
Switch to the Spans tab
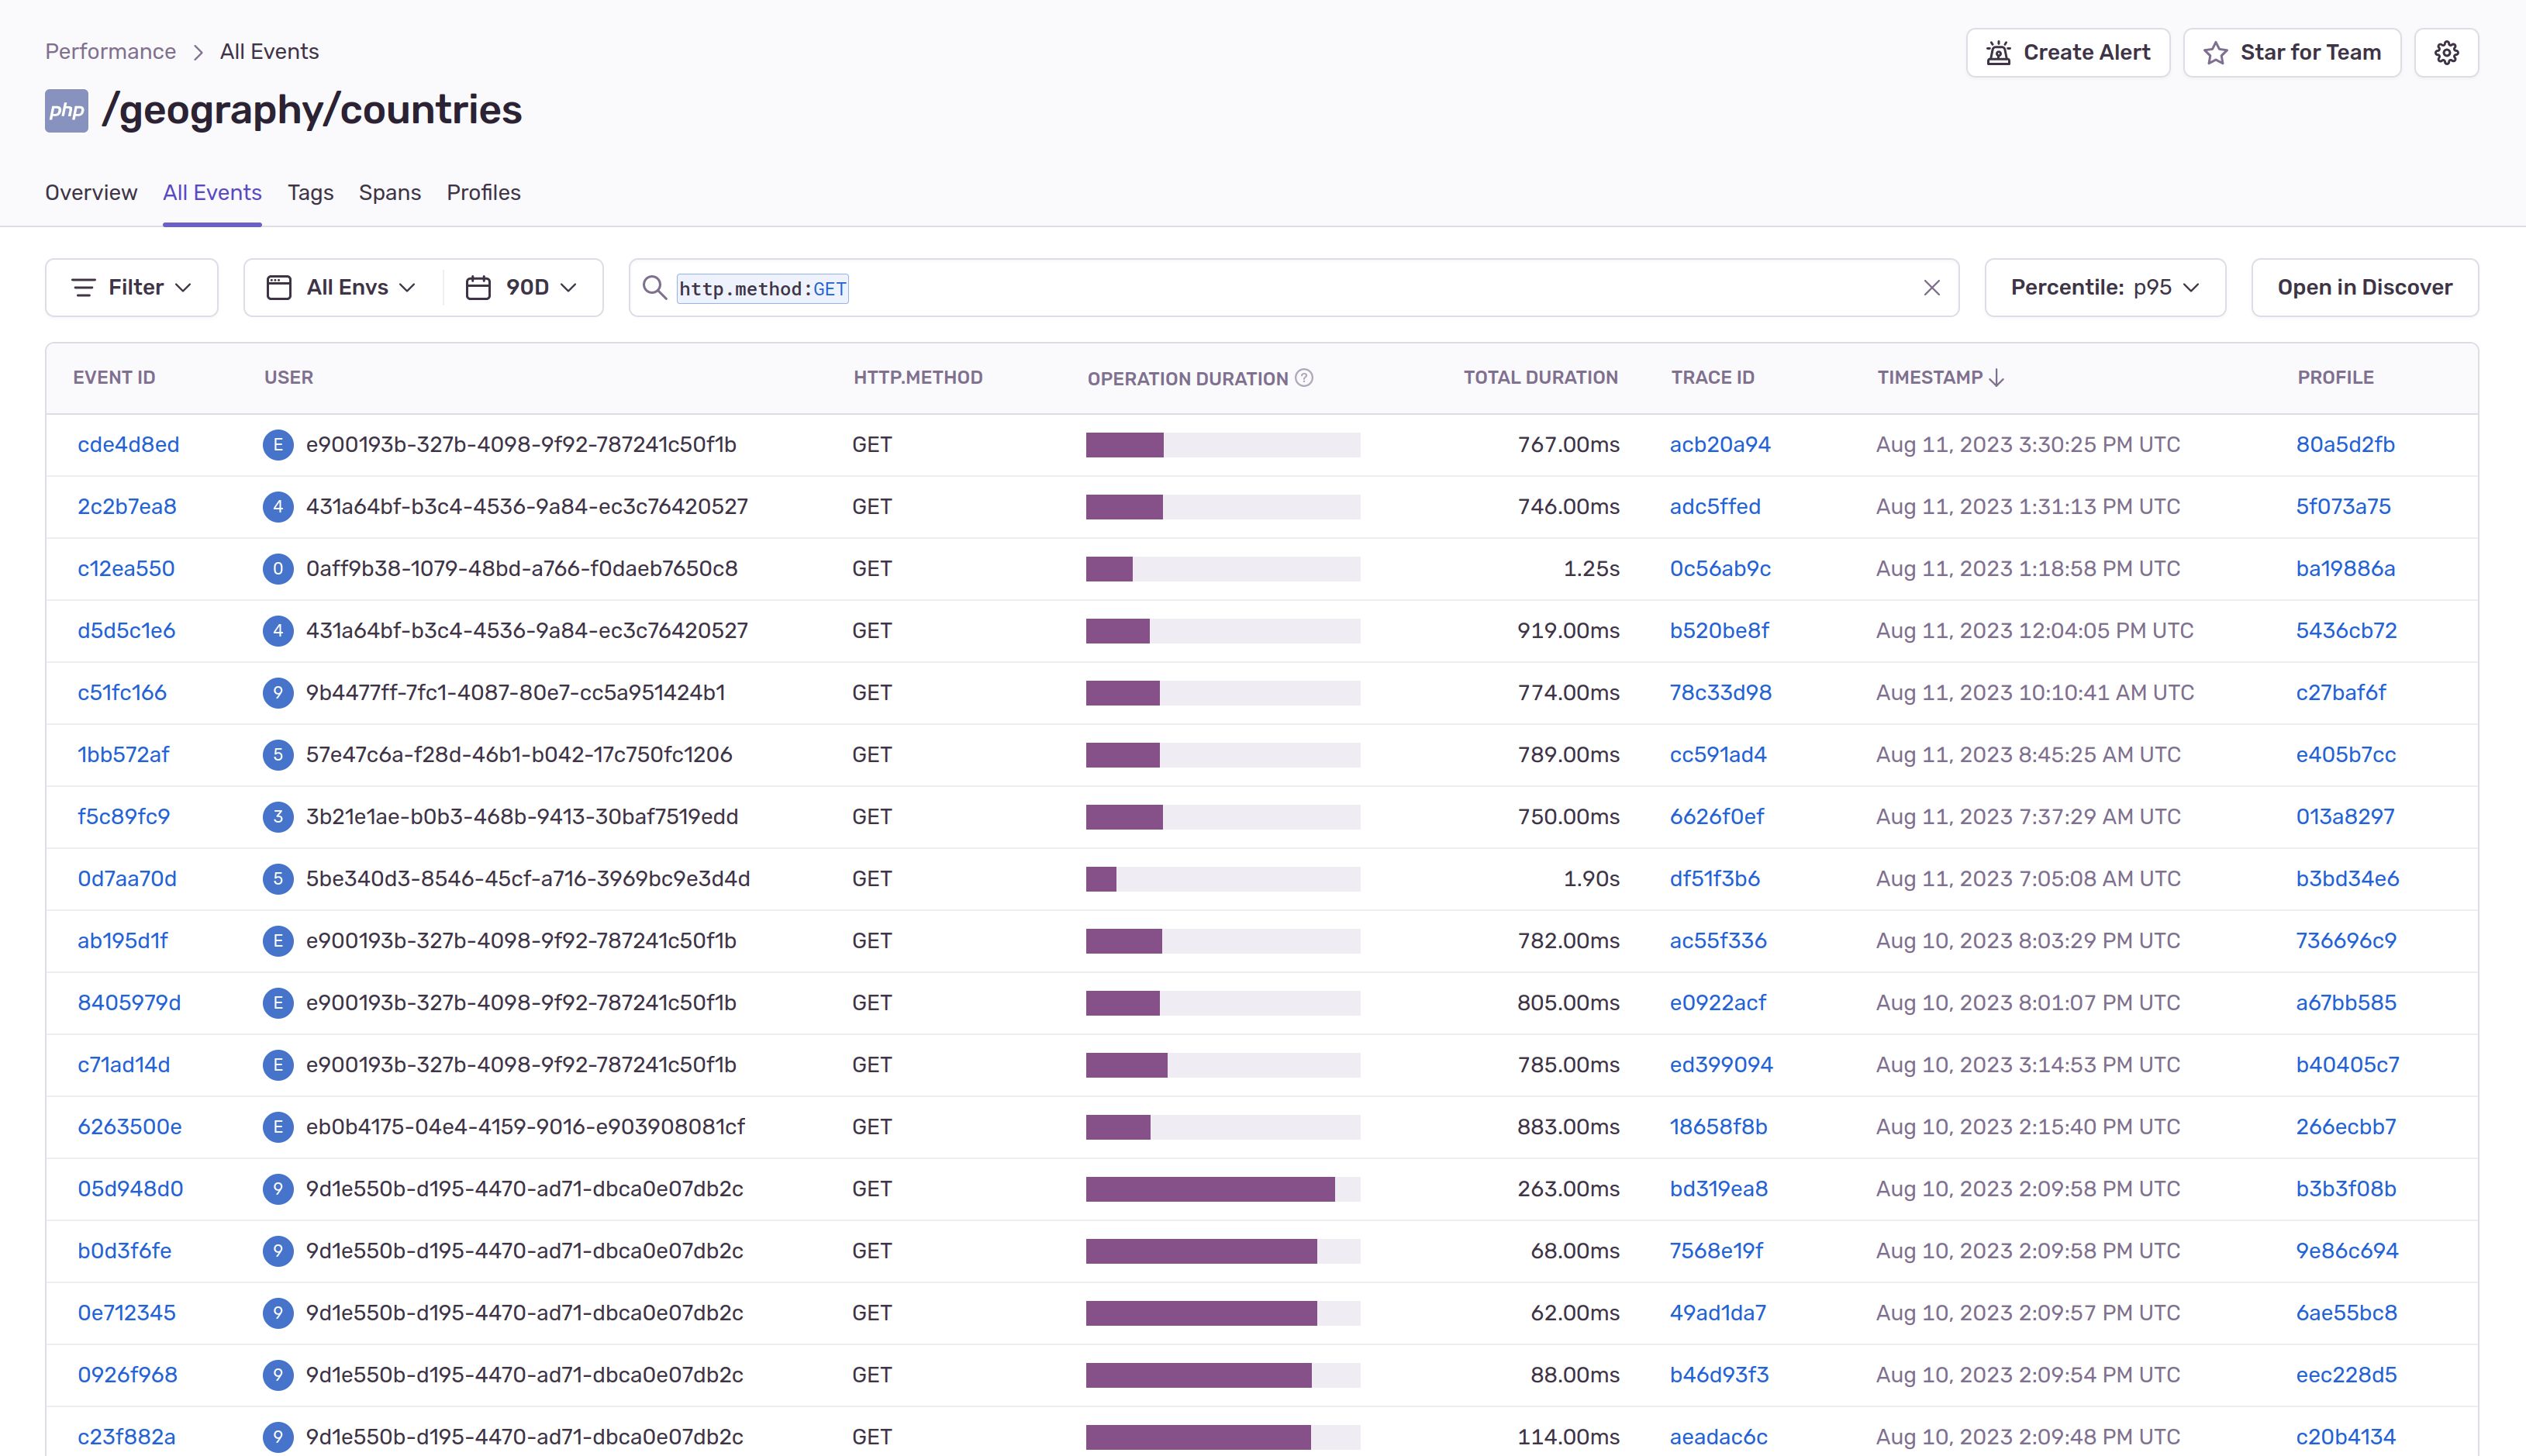[x=389, y=193]
